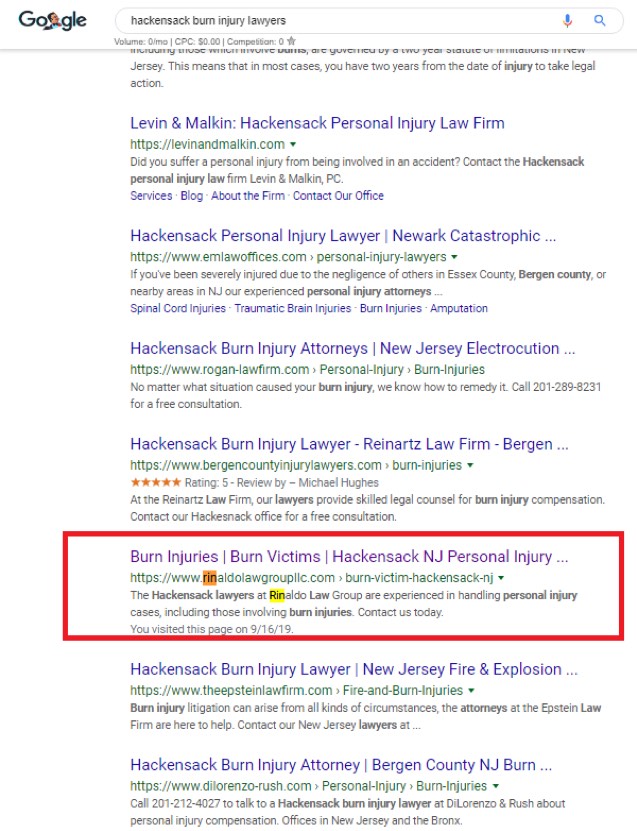Click the magnifying glass search icon

[600, 20]
